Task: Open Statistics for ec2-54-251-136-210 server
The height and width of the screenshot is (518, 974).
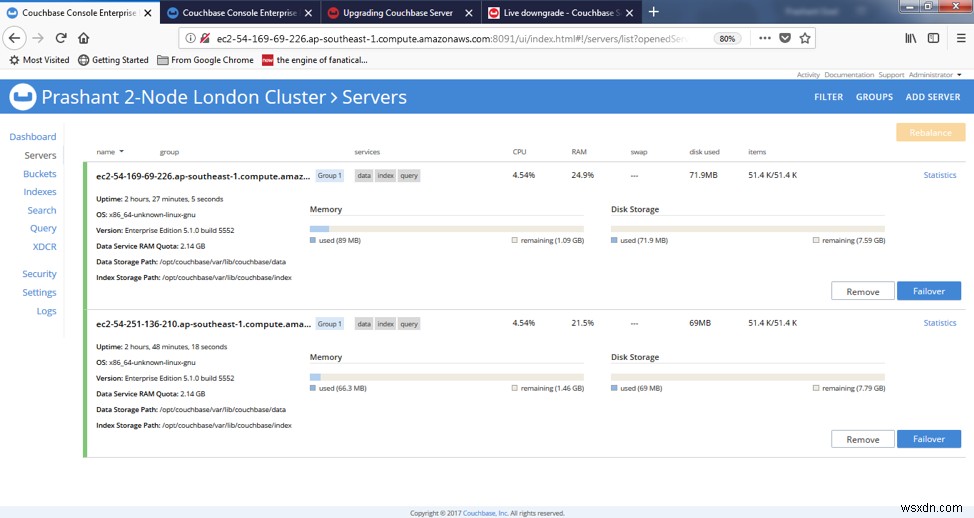Action: [x=940, y=323]
